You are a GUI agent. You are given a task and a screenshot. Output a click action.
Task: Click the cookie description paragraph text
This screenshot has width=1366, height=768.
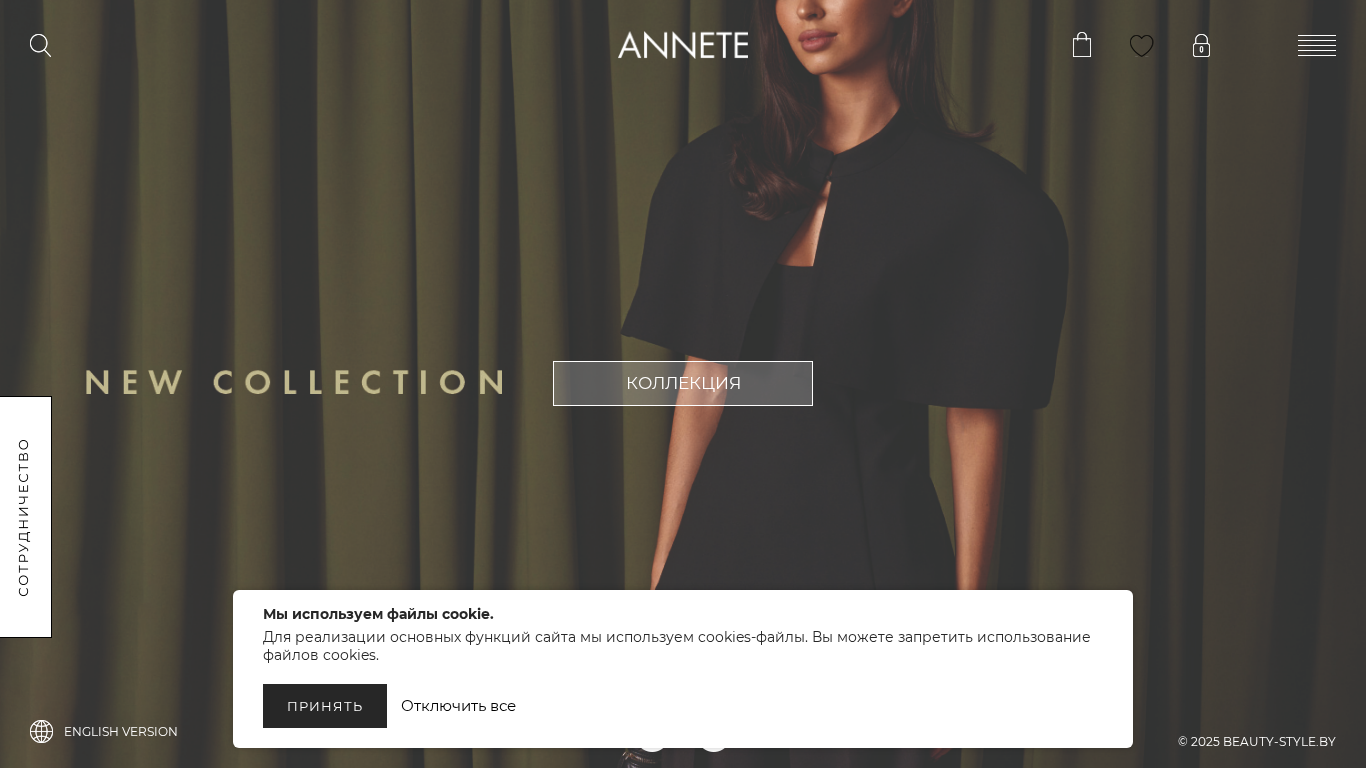(677, 646)
